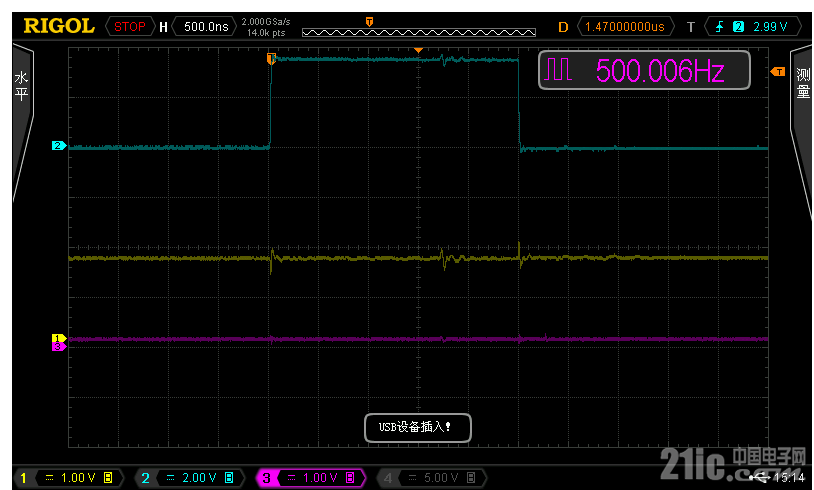
Task: Click the RIGOL logo
Action: 59,26
